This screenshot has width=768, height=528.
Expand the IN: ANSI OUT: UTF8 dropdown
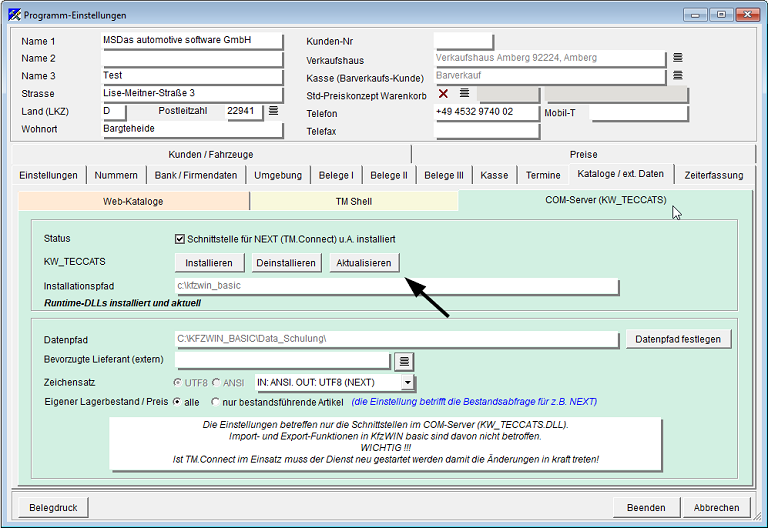tap(408, 382)
